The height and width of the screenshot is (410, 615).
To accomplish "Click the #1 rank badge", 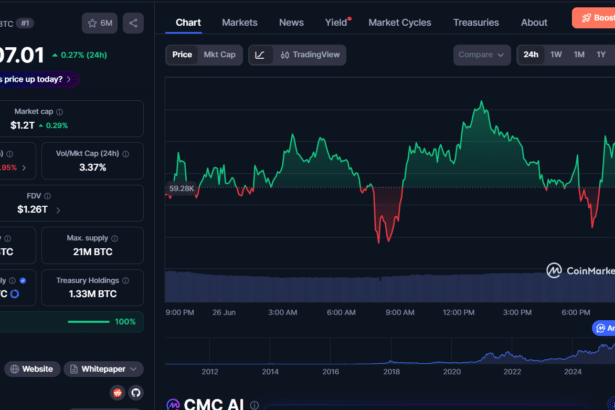I will coord(25,24).
